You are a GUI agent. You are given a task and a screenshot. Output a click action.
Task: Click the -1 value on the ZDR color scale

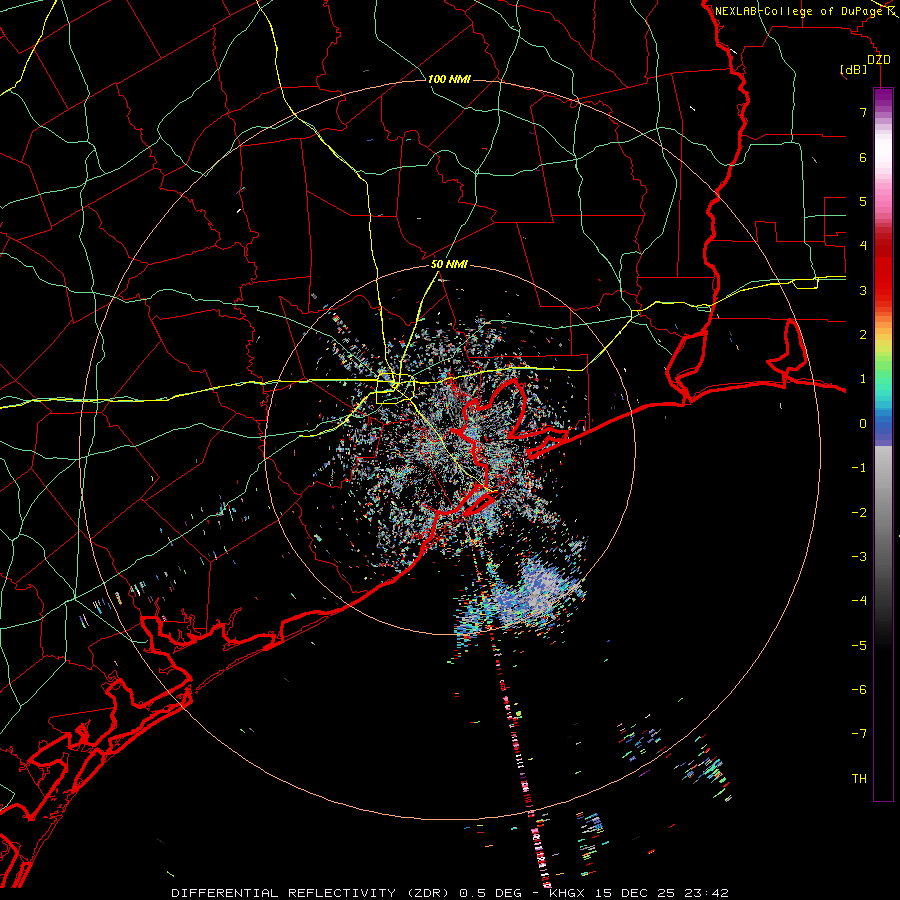859,468
